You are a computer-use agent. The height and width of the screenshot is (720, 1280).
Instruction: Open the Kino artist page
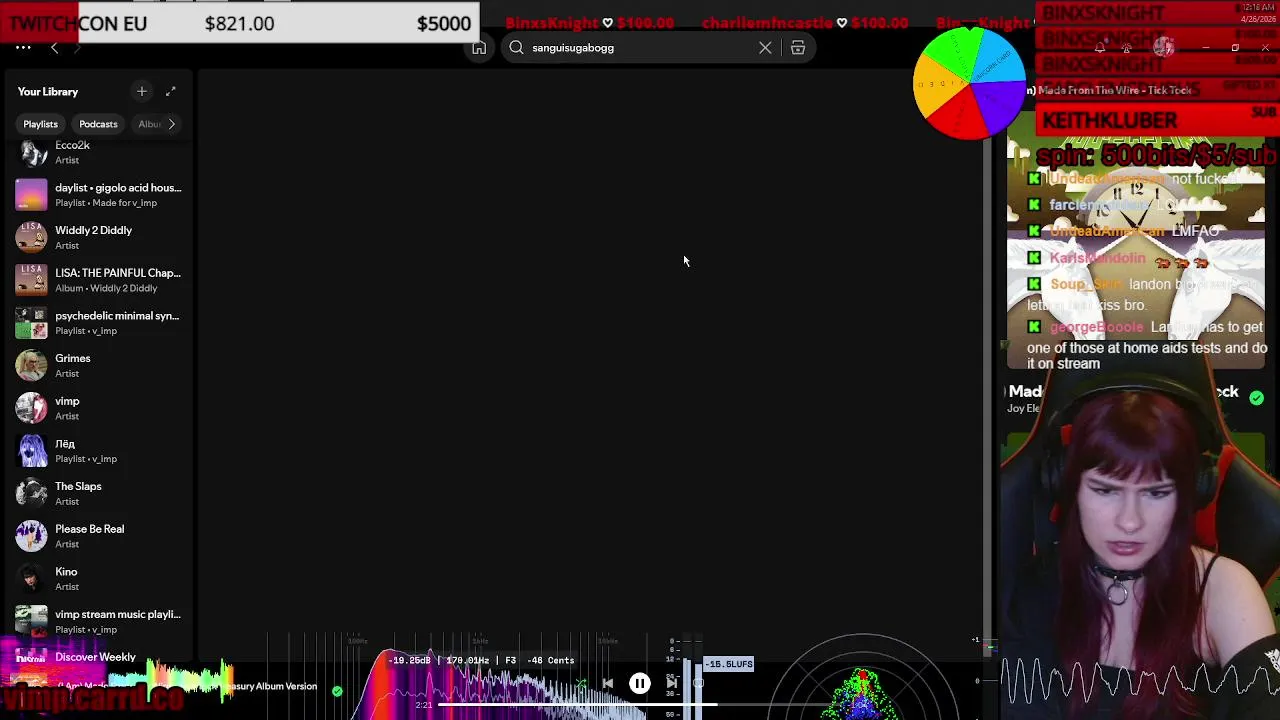(99, 579)
